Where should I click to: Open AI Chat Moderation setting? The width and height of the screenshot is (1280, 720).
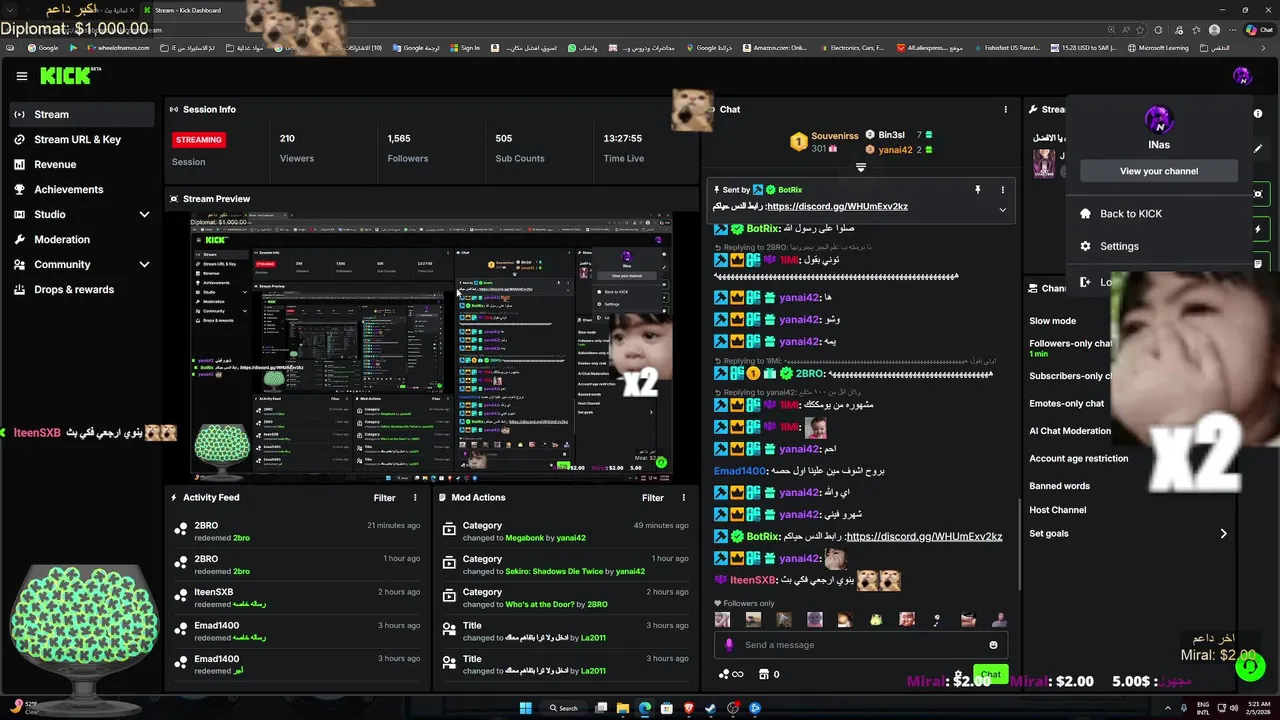tap(1070, 431)
